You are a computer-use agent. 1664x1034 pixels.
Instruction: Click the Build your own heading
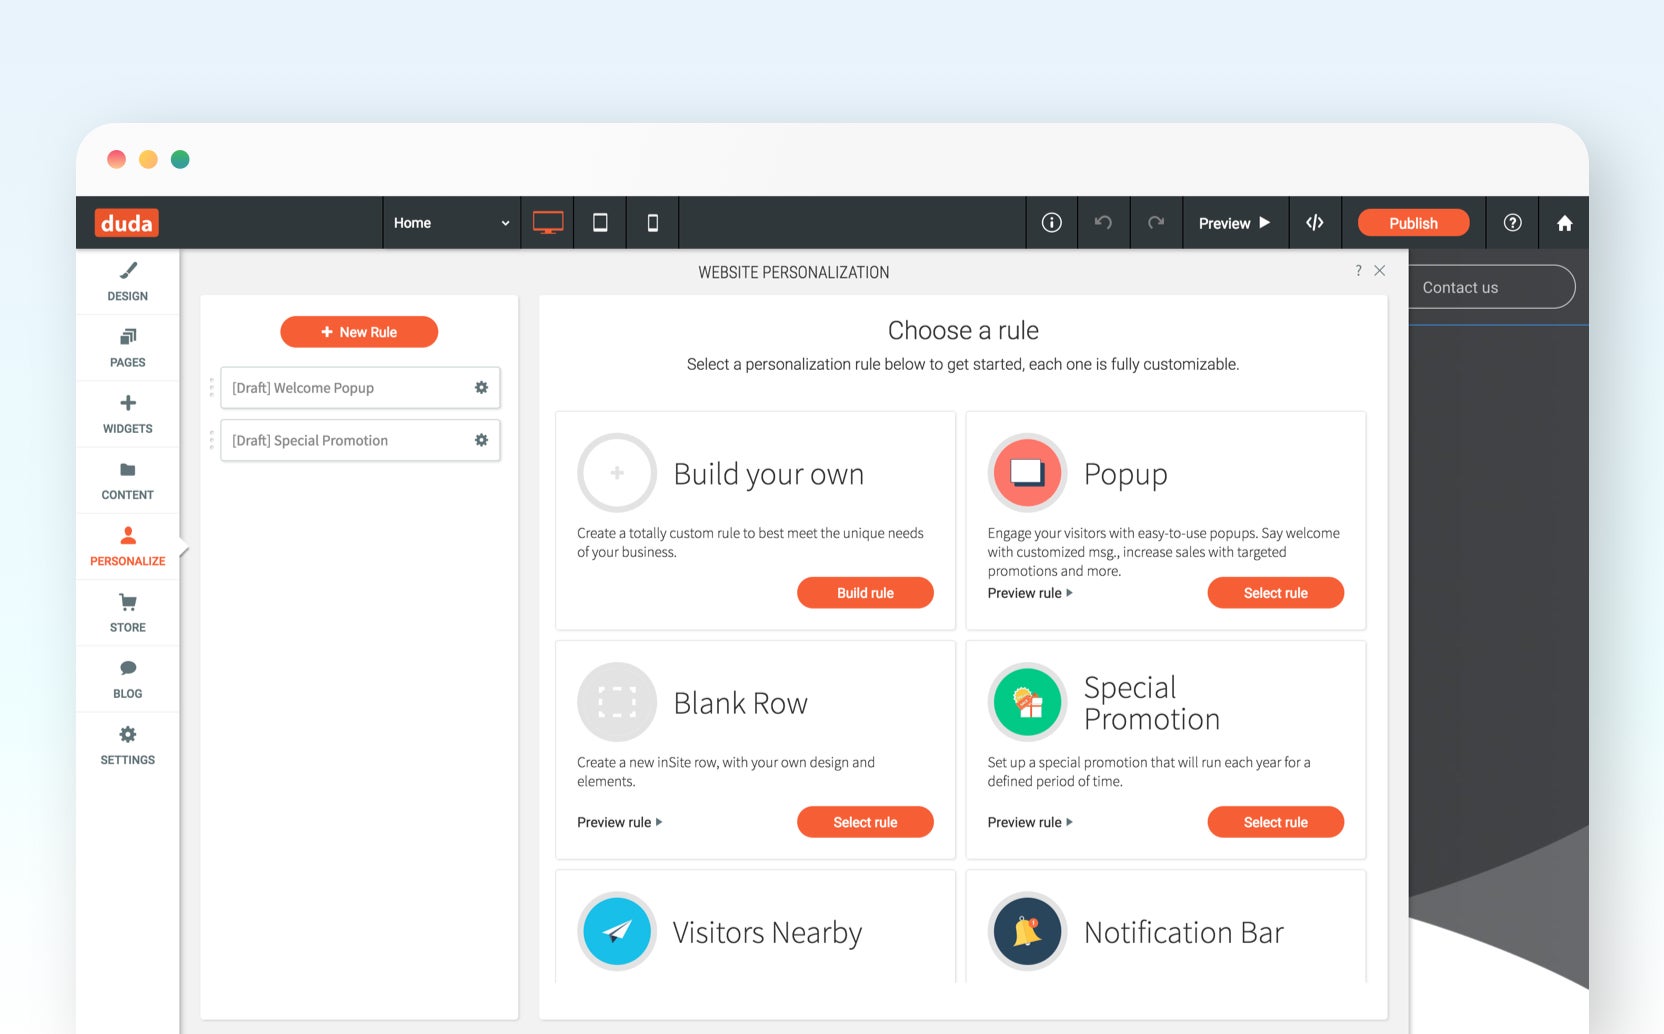(769, 474)
